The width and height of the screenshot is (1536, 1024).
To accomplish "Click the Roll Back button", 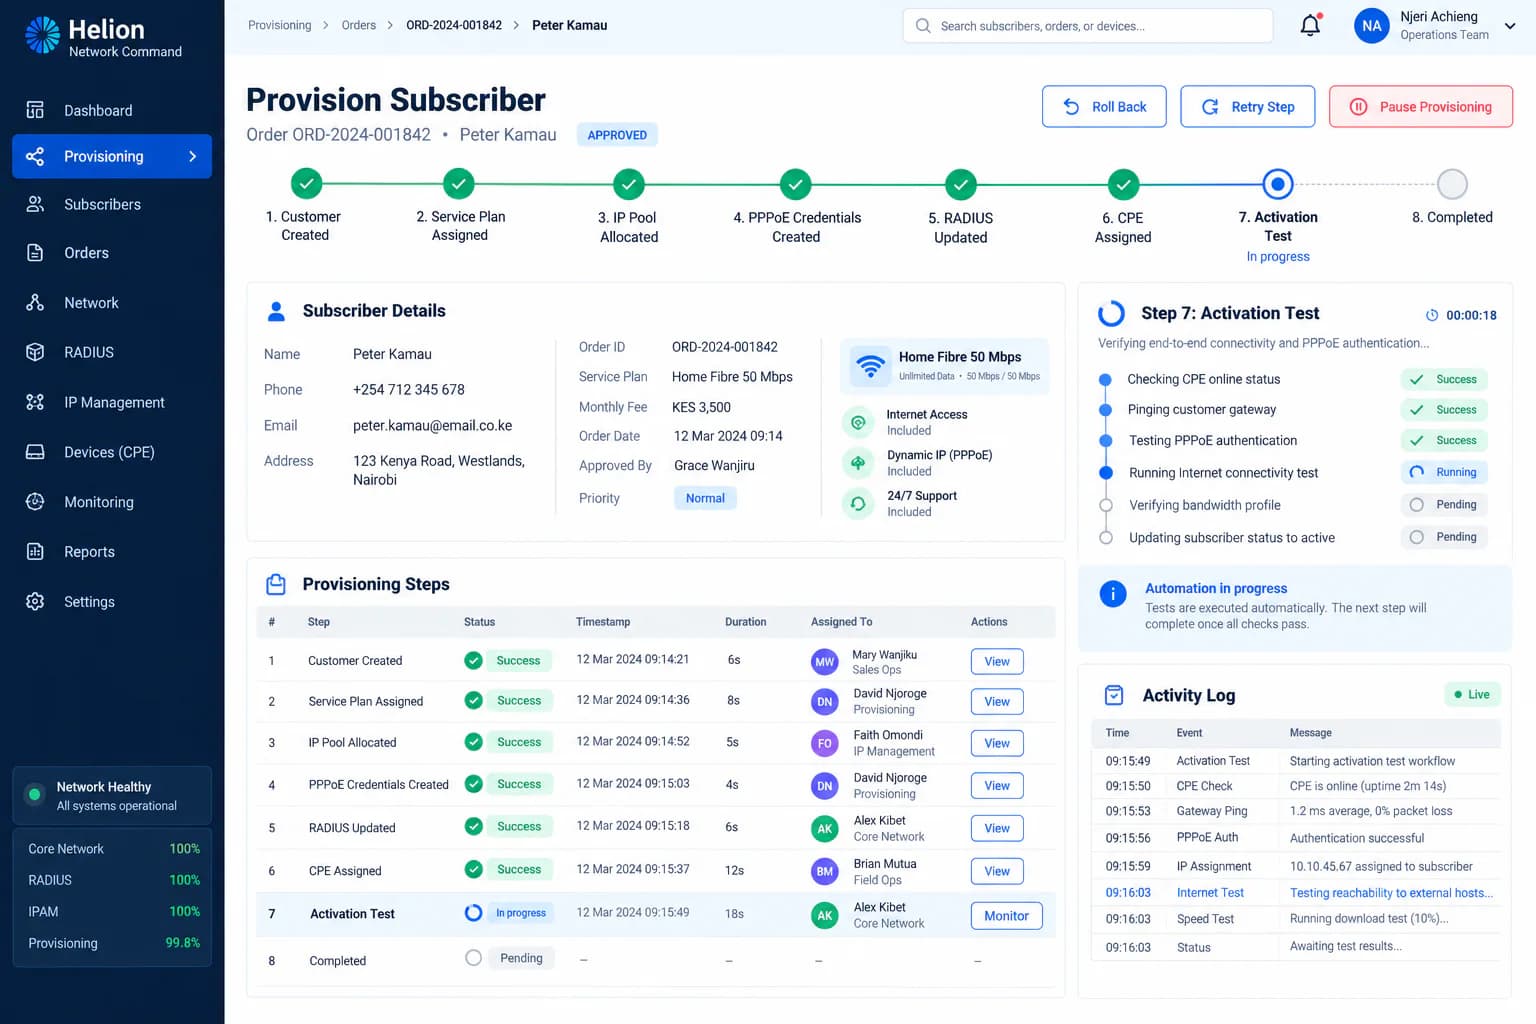I will pos(1104,107).
